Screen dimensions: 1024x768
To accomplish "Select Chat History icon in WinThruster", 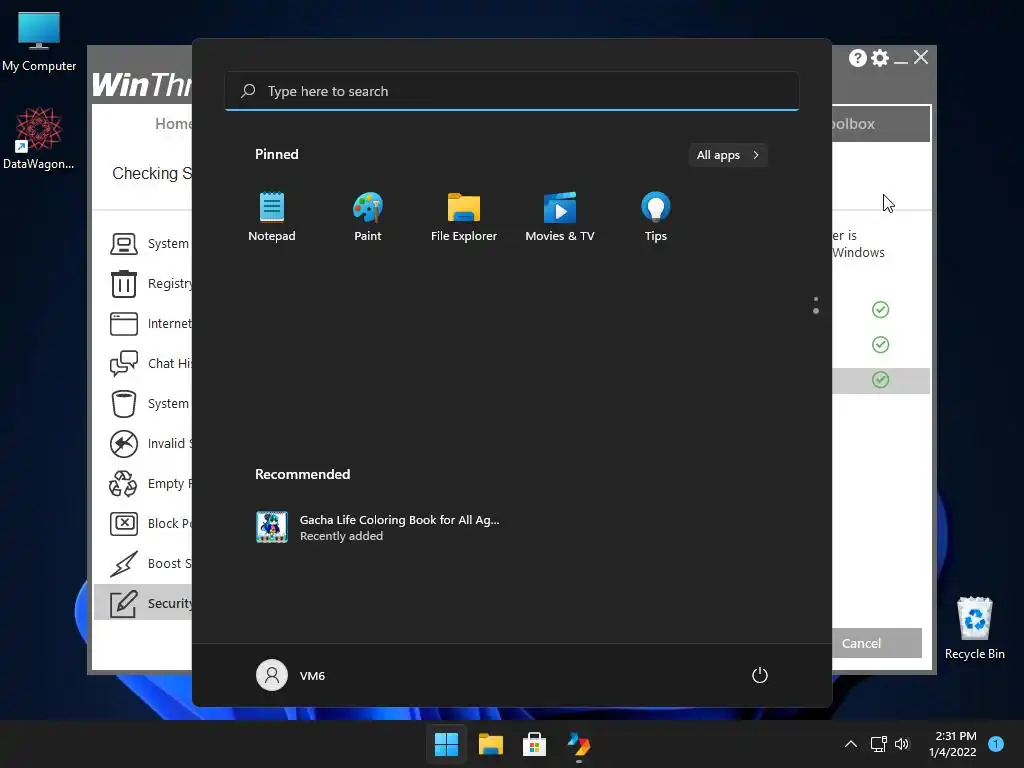I will pyautogui.click(x=123, y=364).
